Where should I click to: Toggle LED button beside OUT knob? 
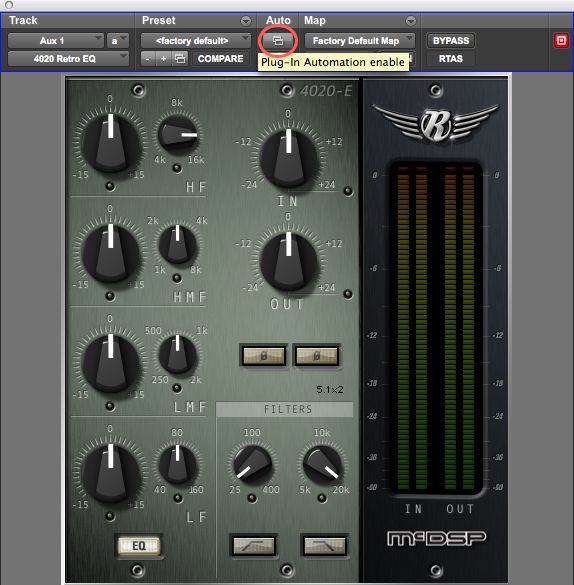(x=348, y=294)
